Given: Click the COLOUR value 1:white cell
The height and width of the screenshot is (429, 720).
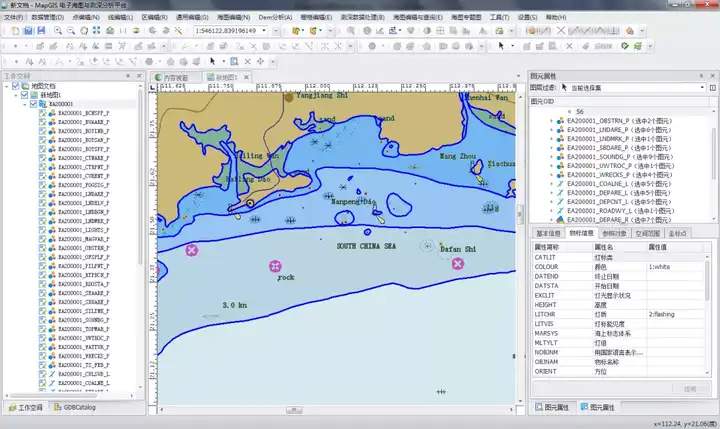Looking at the screenshot, I should point(675,267).
